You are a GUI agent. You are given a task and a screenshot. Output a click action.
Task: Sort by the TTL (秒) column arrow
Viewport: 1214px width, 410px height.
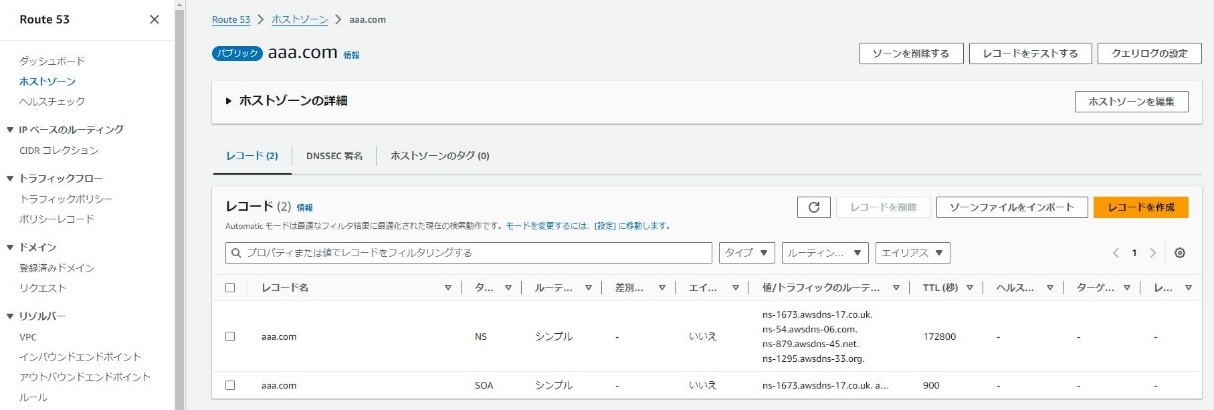tap(968, 288)
